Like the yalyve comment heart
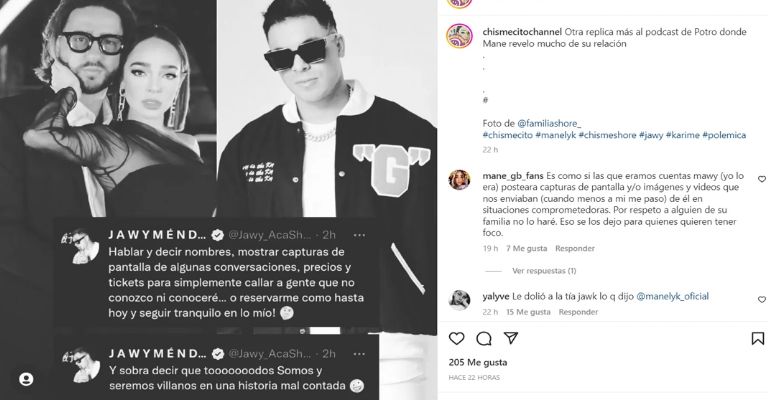 tap(762, 299)
